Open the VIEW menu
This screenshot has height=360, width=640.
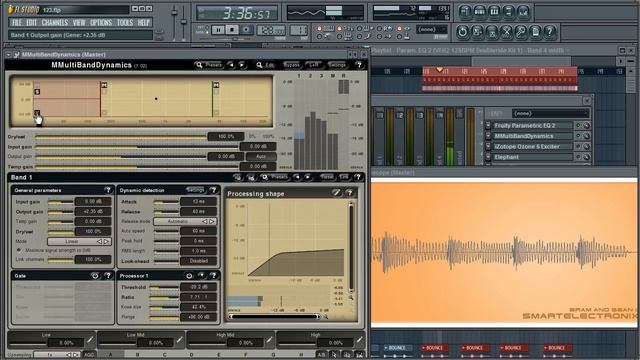click(x=79, y=22)
